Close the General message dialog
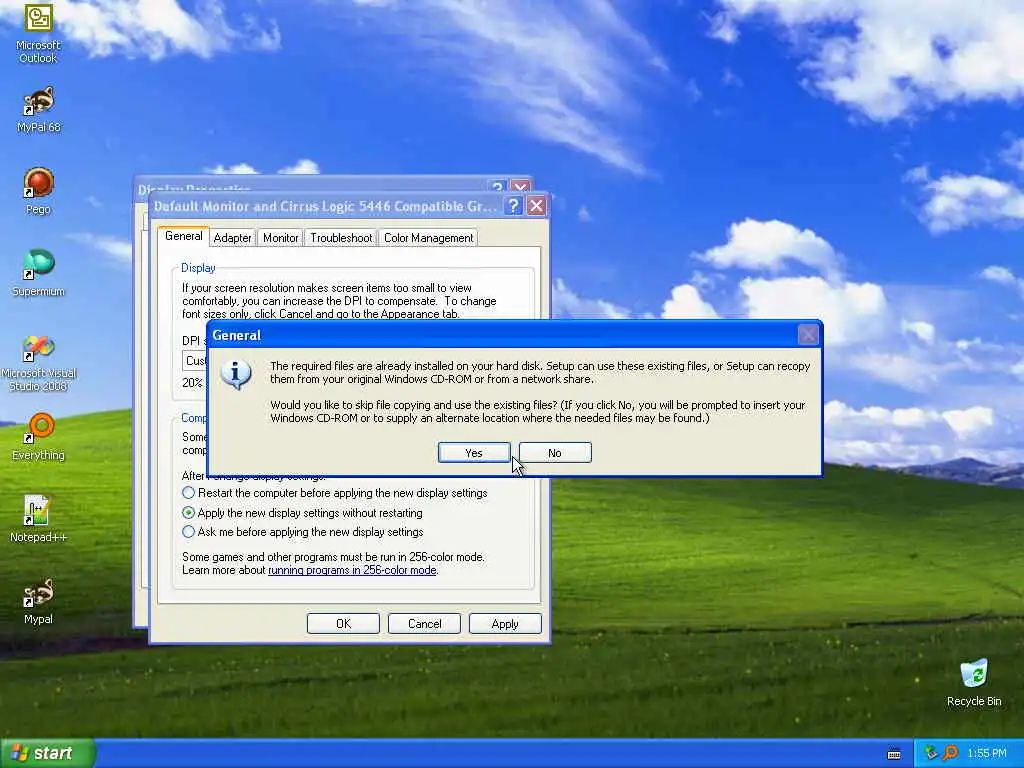The width and height of the screenshot is (1024, 768). tap(808, 335)
